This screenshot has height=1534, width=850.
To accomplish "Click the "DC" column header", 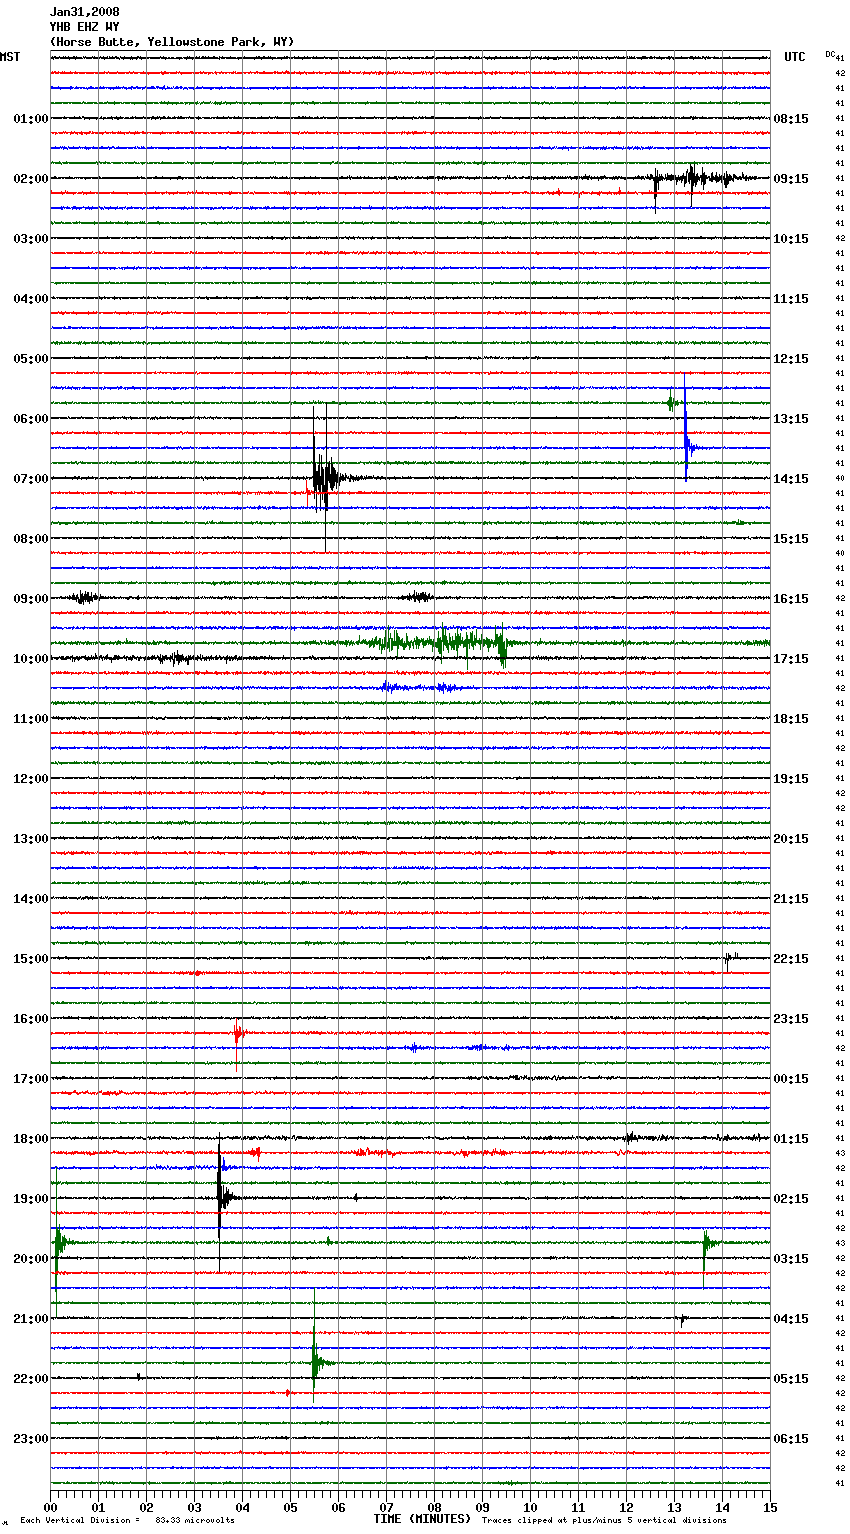I will point(830,54).
